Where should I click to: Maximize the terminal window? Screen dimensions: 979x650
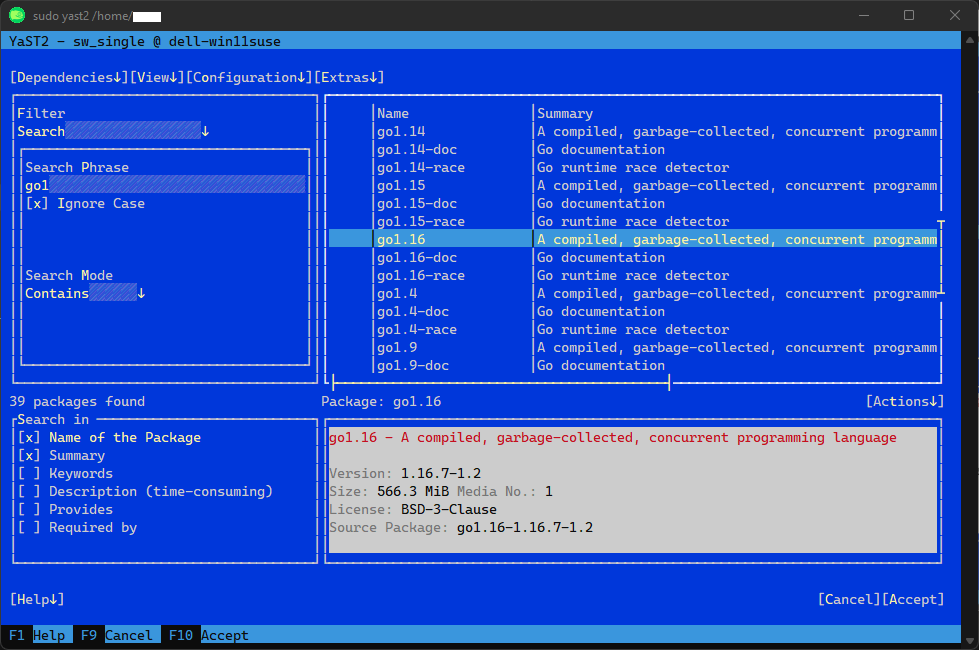[x=909, y=15]
